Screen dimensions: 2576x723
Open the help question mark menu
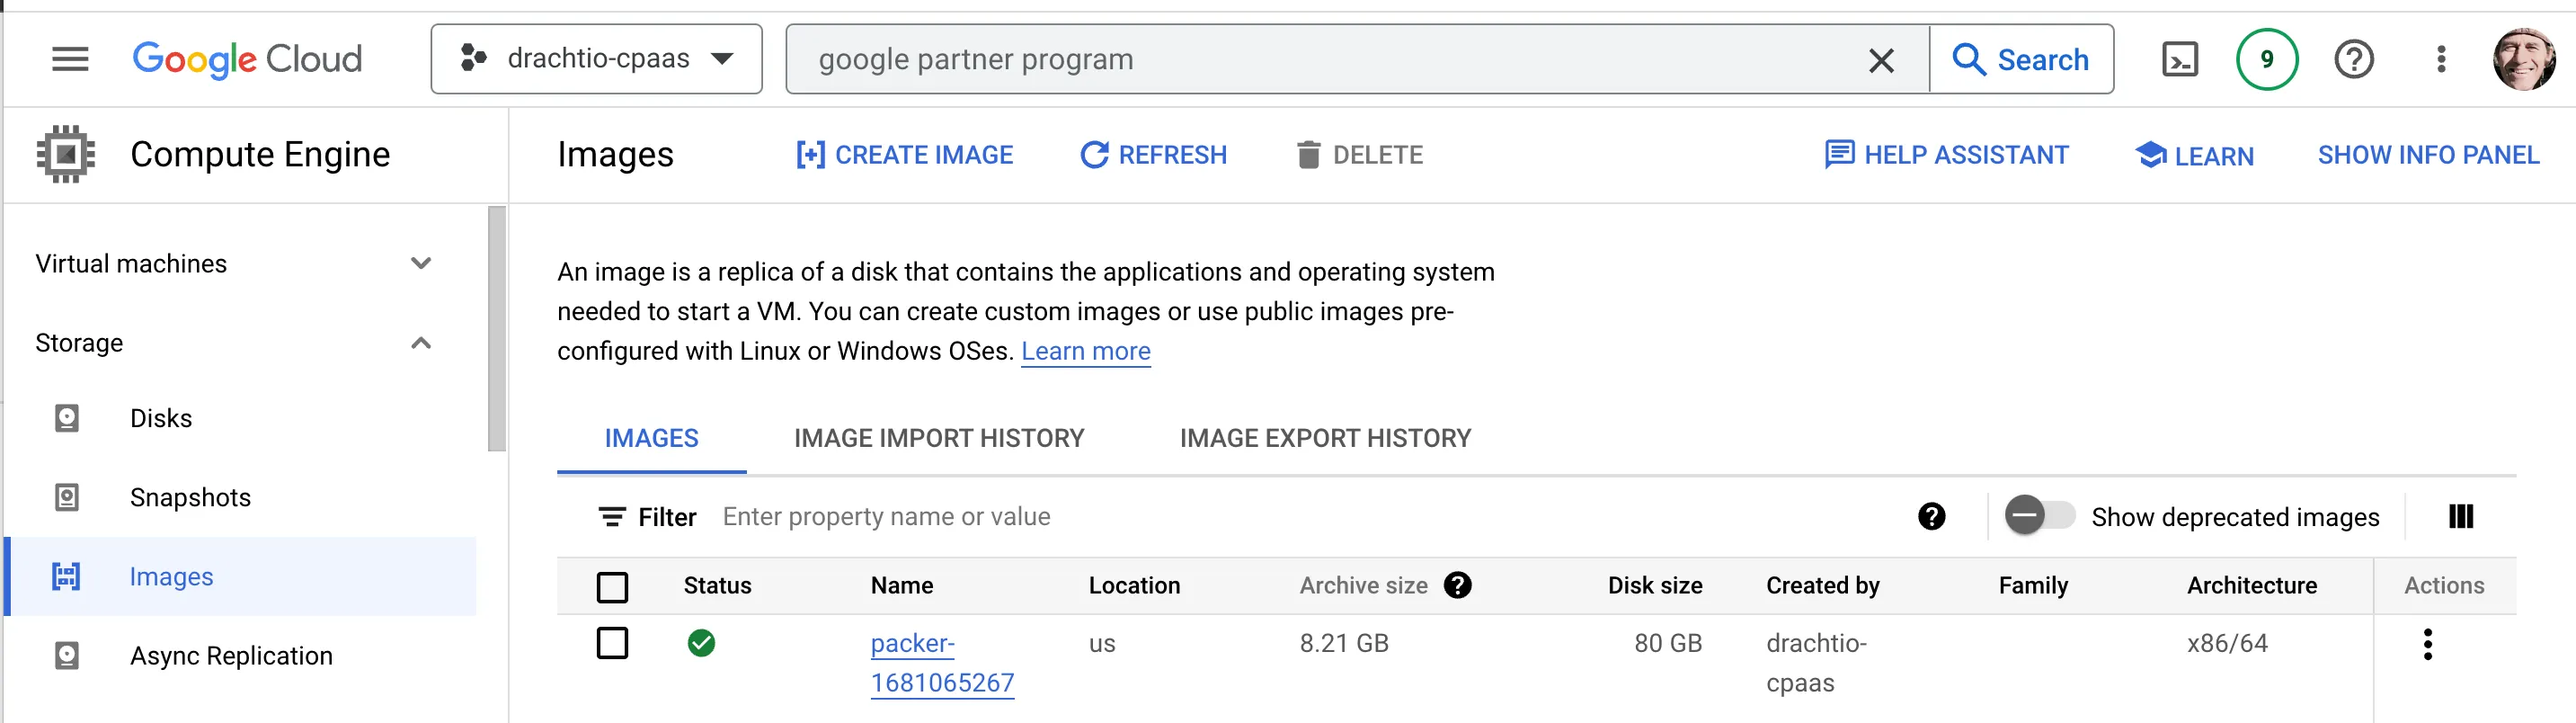tap(2354, 59)
